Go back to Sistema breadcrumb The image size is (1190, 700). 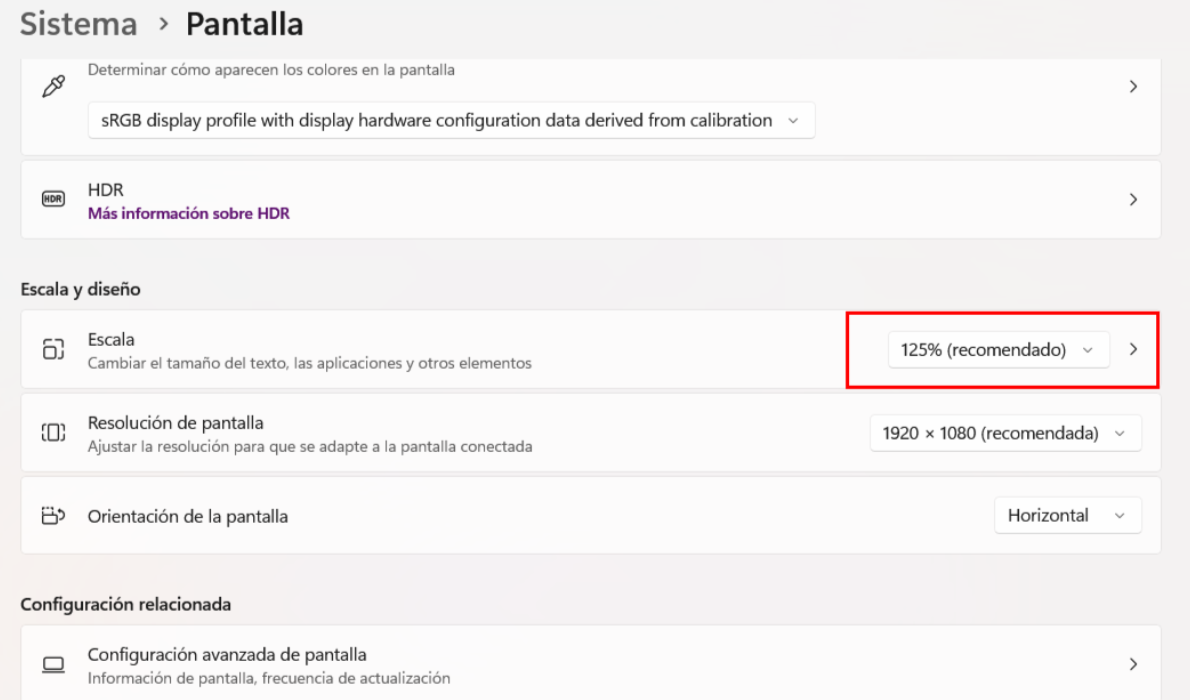79,24
